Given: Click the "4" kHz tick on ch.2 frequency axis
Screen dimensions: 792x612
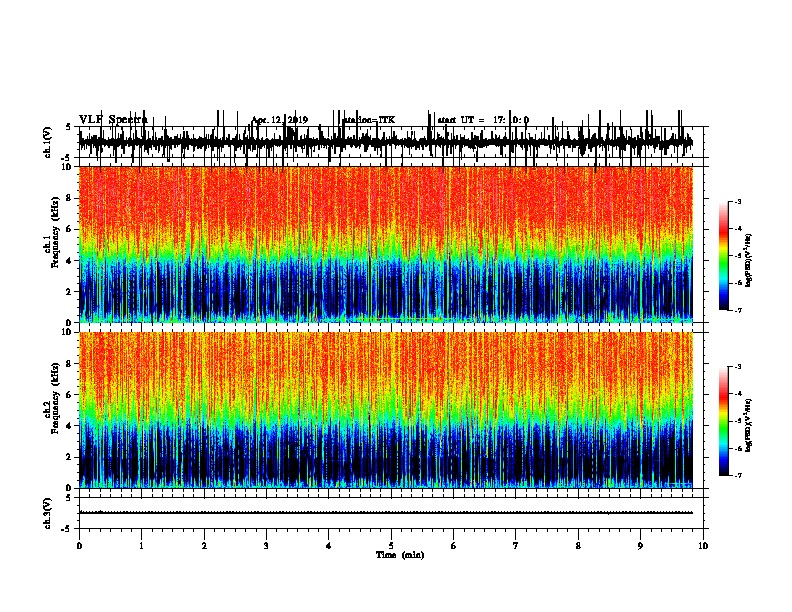Looking at the screenshot, I should (x=69, y=426).
